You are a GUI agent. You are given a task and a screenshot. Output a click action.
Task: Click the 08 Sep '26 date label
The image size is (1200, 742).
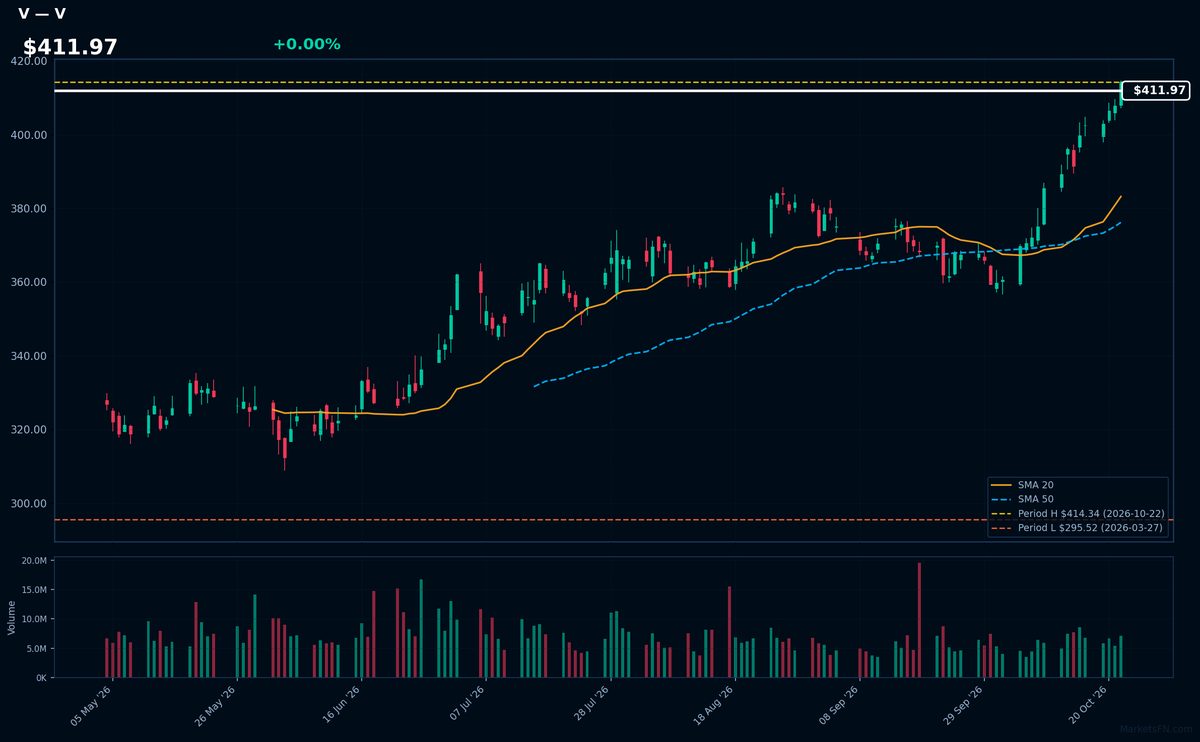coord(839,704)
